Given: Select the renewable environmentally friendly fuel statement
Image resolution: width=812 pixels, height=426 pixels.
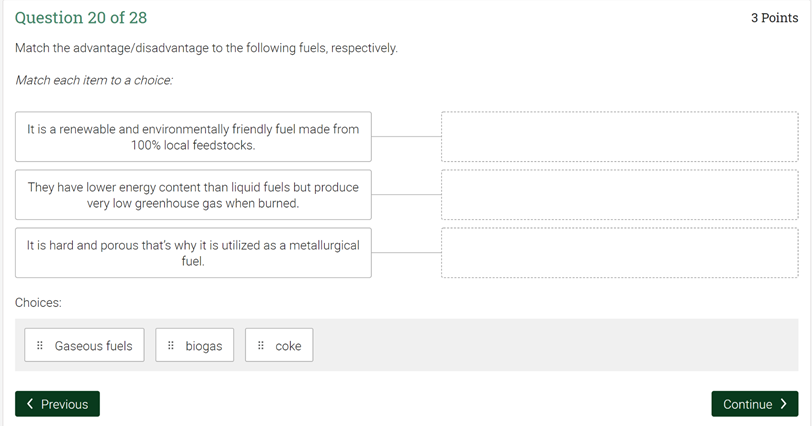Looking at the screenshot, I should click(x=193, y=137).
